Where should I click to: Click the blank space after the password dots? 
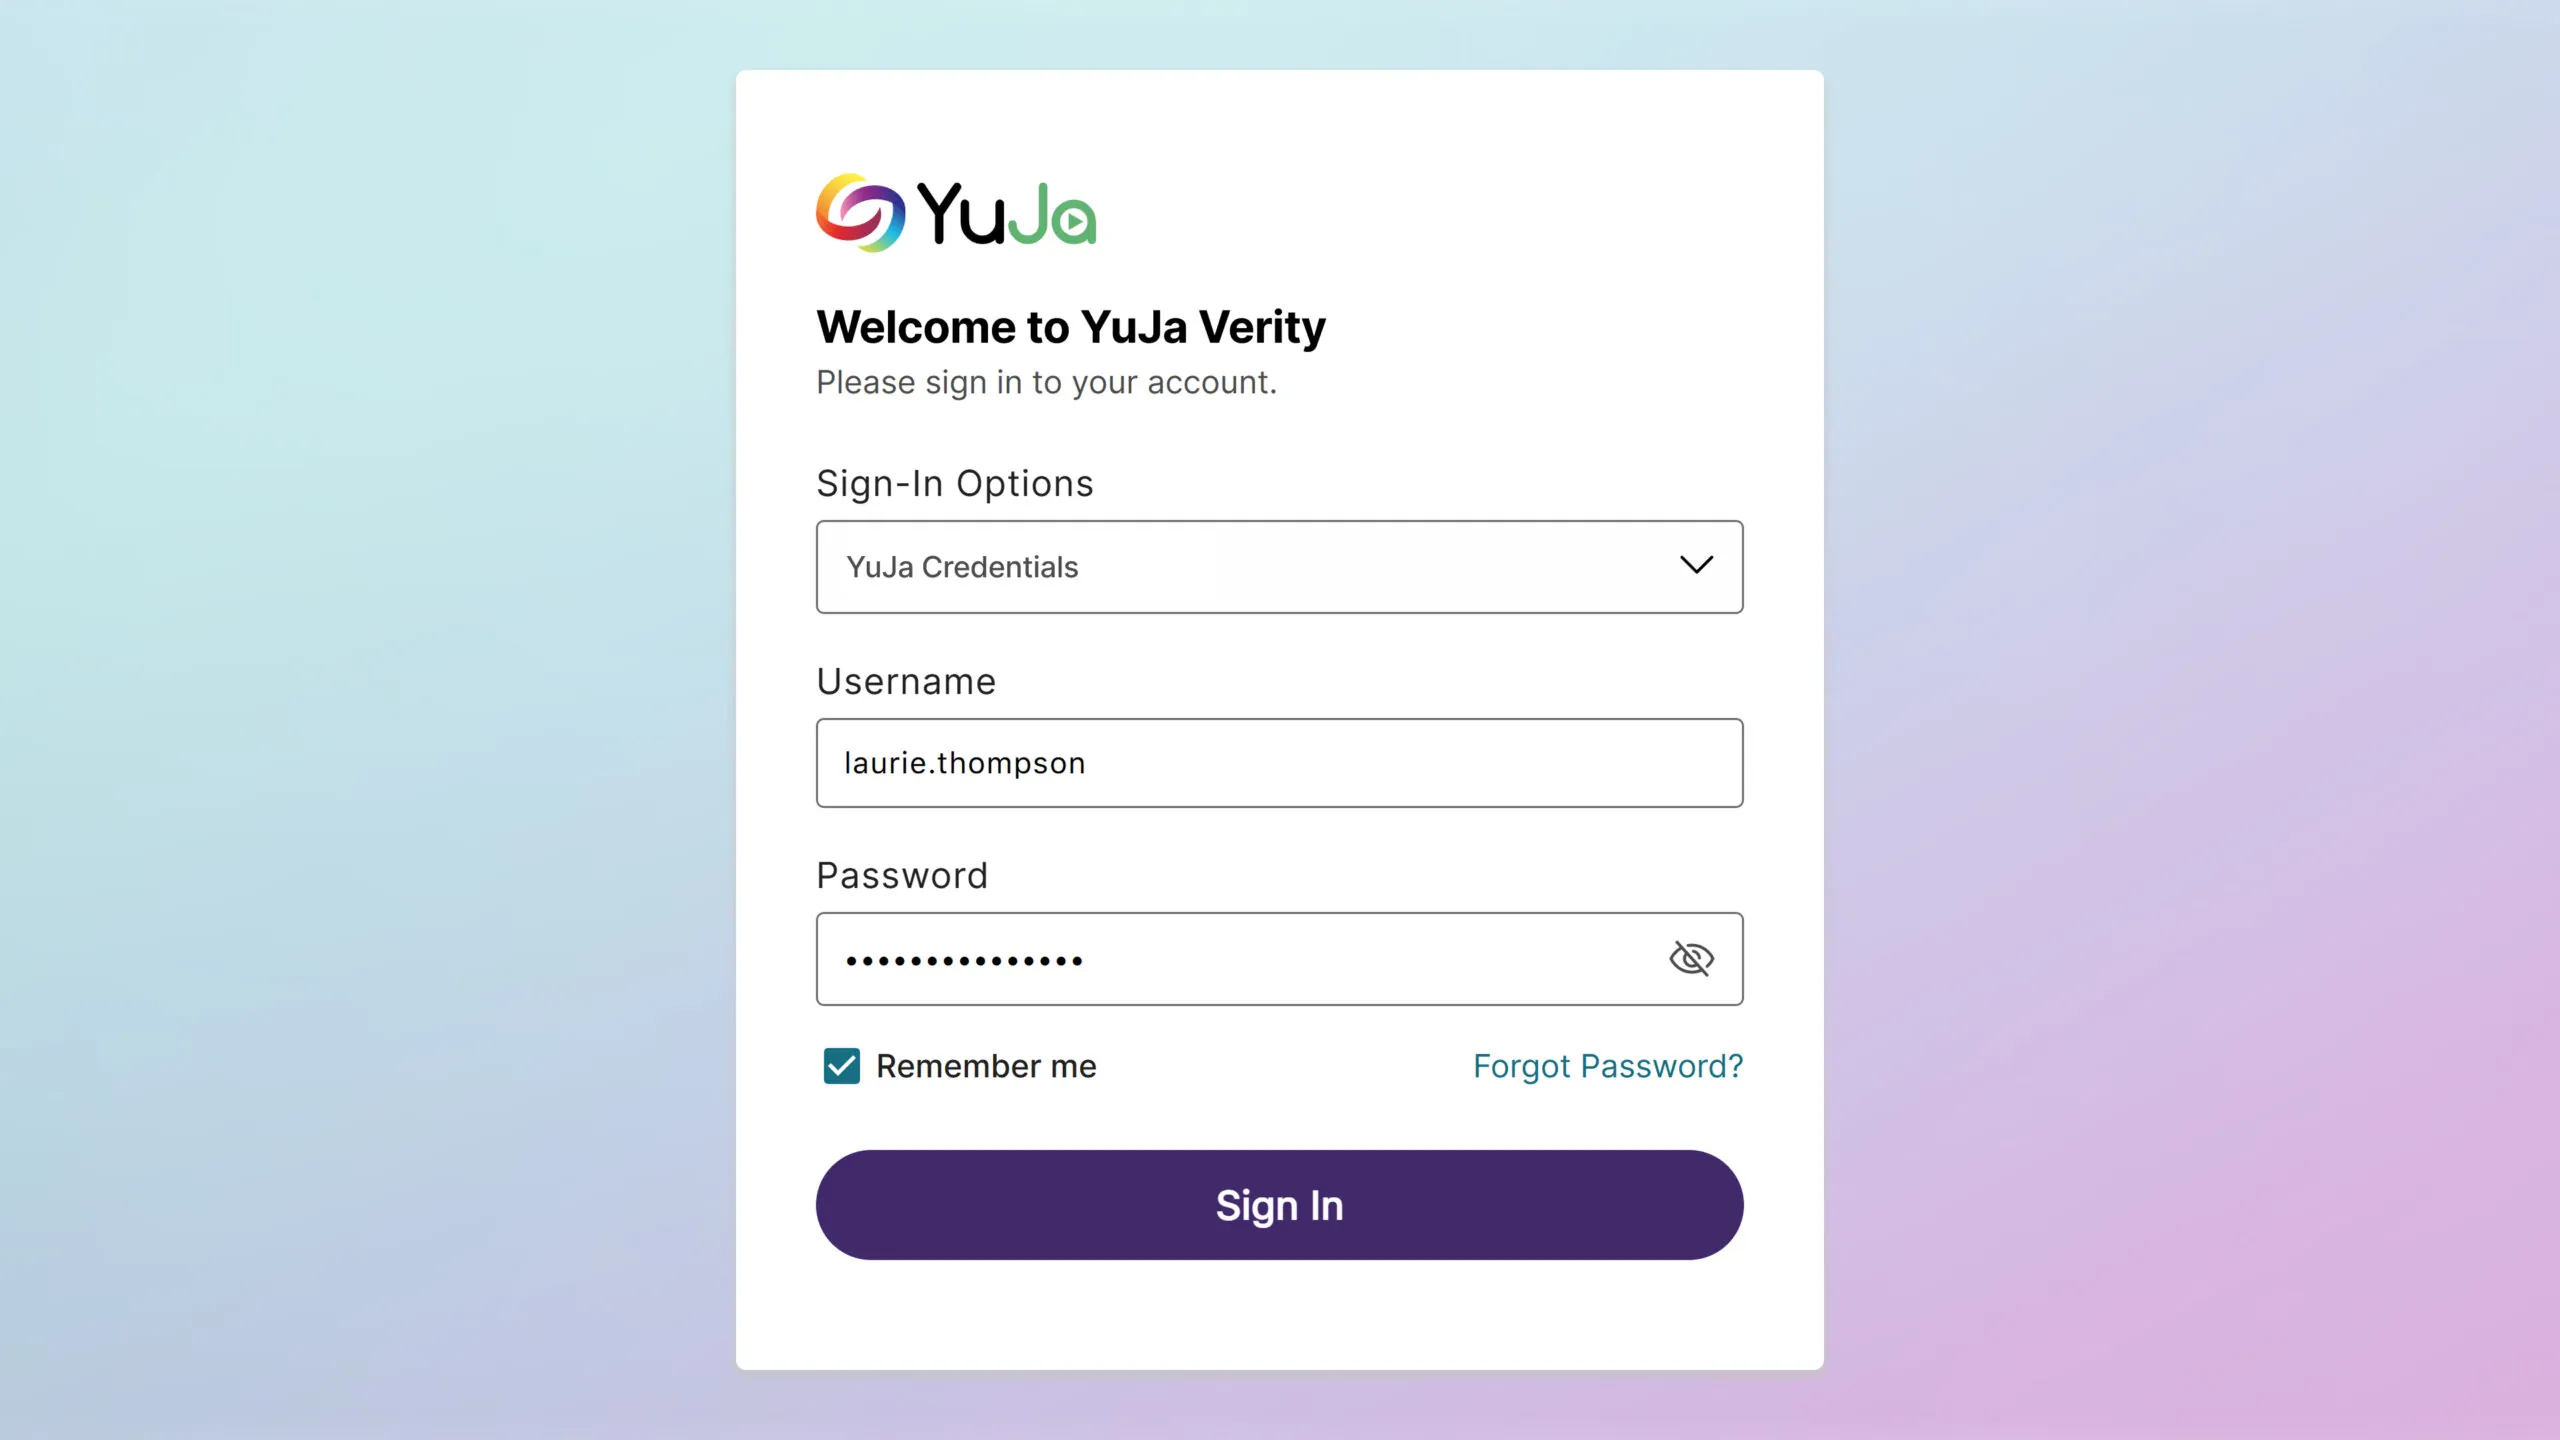tap(1370, 958)
